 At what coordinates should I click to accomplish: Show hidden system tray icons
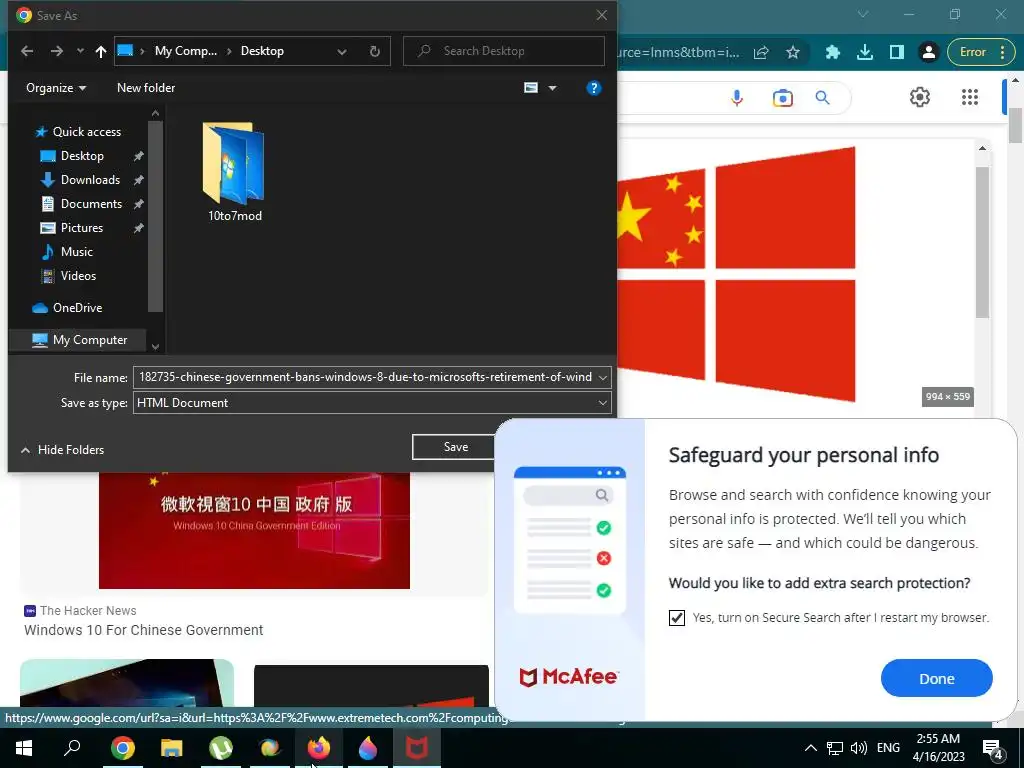(x=810, y=748)
